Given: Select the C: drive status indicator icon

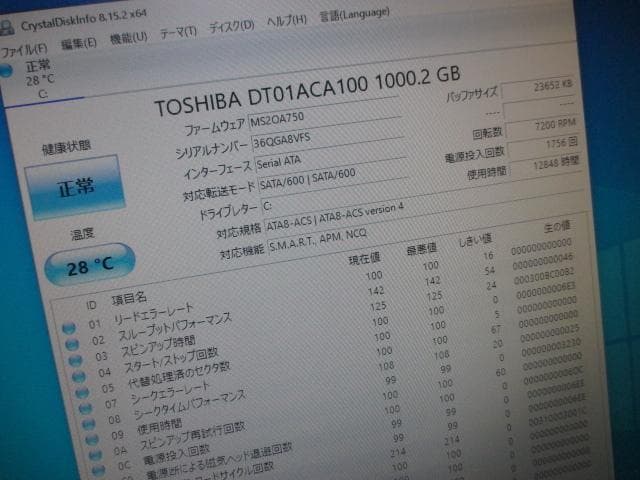Looking at the screenshot, I should click(7, 68).
